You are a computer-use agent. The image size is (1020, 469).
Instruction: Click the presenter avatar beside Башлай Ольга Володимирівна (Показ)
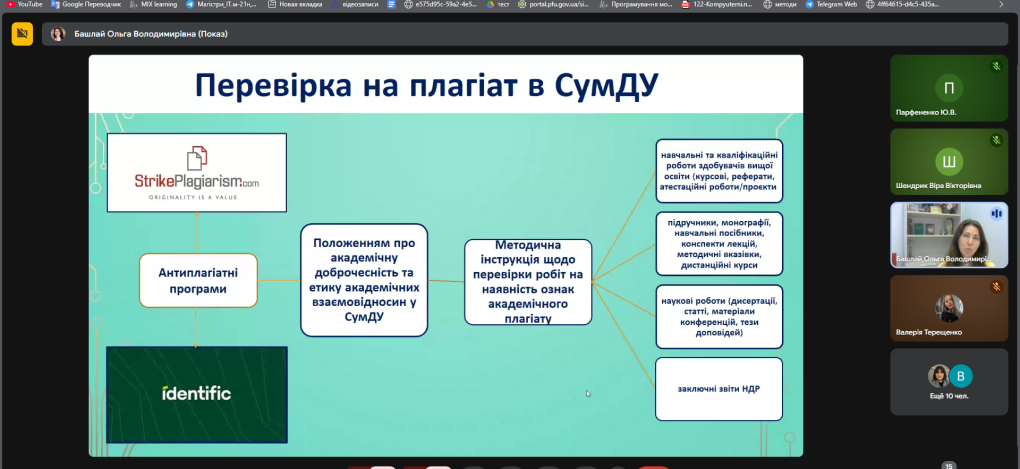58,34
